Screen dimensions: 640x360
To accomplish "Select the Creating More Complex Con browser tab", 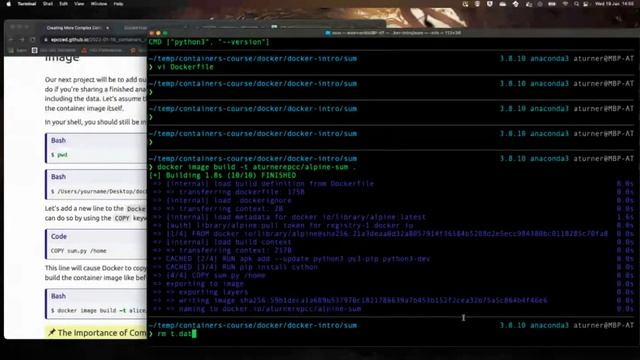I will pos(73,28).
